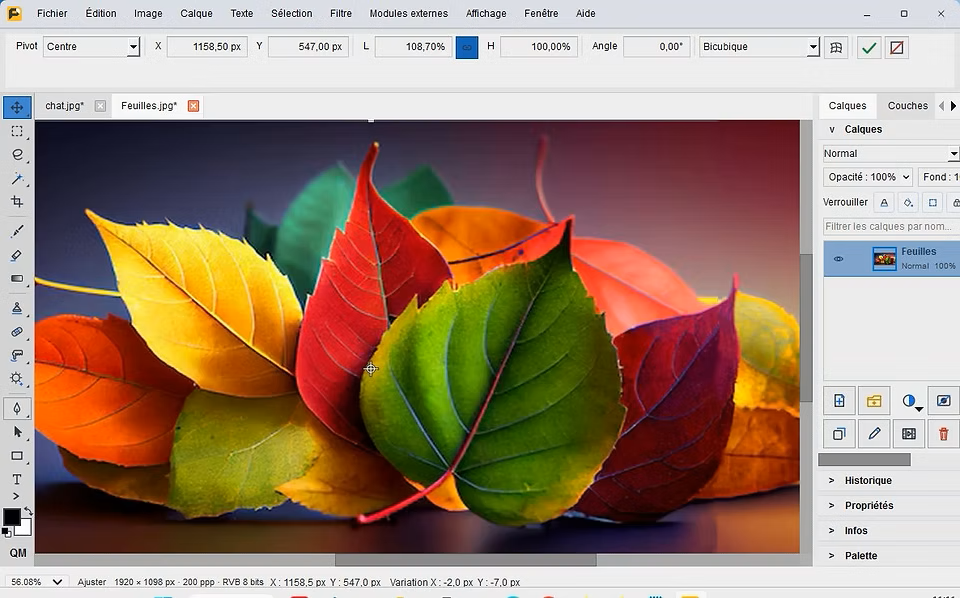
Task: Open the Filtre menu
Action: [341, 13]
